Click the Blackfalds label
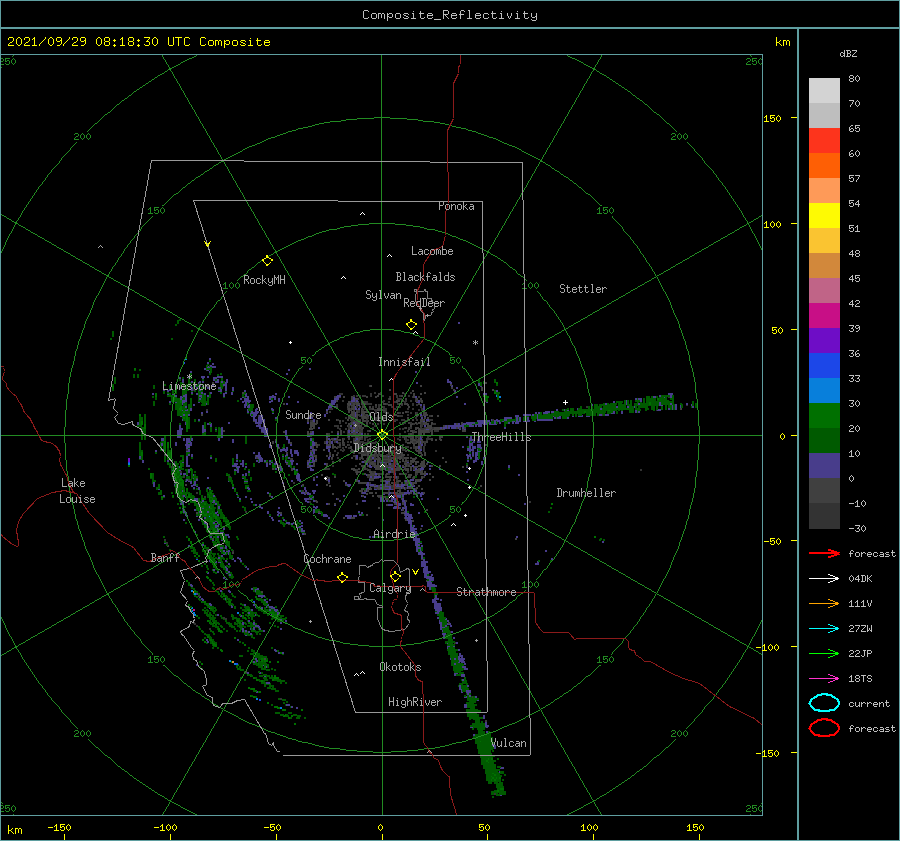The height and width of the screenshot is (841, 900). coord(425,277)
